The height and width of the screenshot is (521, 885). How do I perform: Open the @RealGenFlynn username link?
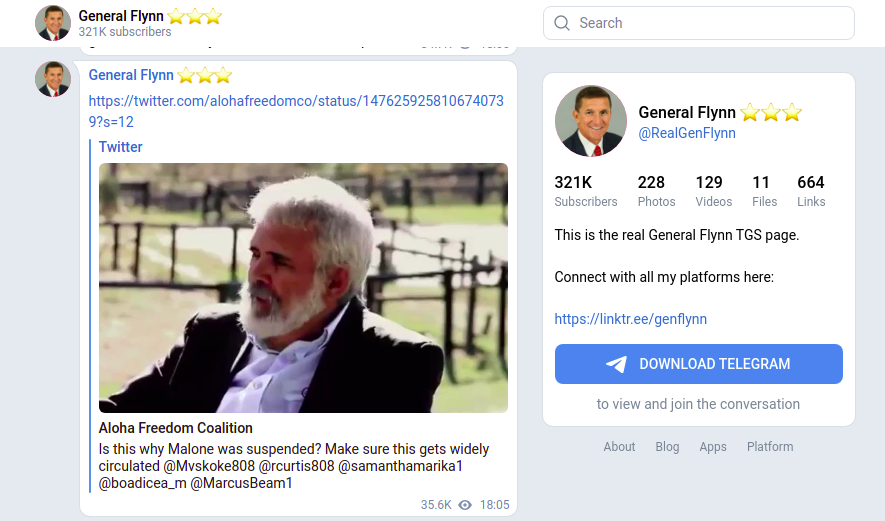click(x=687, y=133)
